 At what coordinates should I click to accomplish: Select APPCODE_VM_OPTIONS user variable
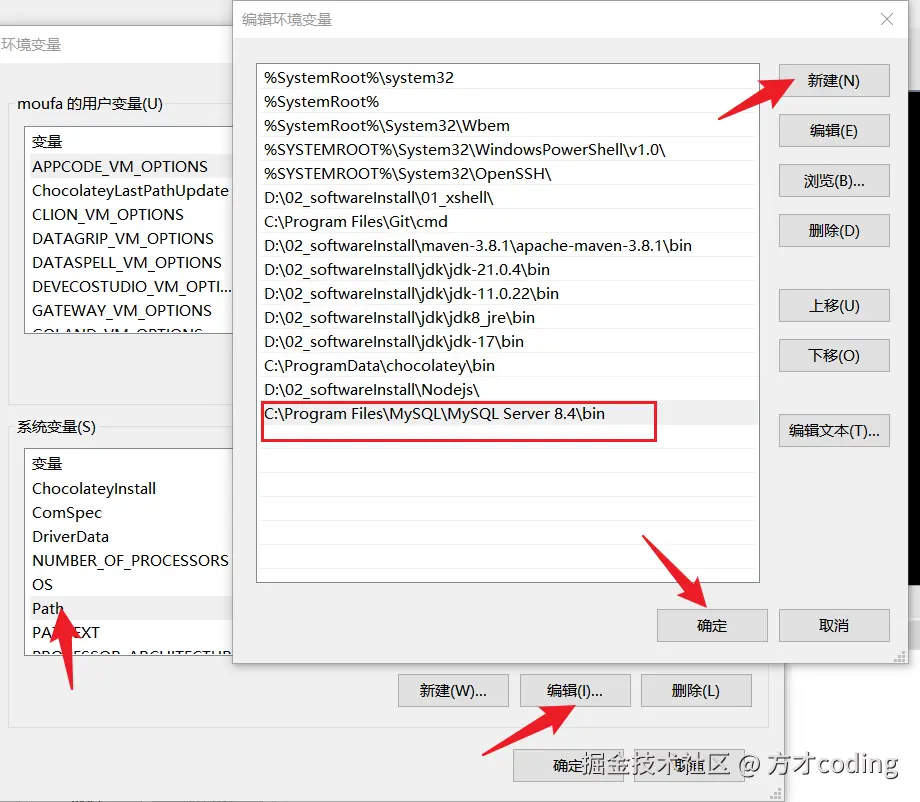pos(130,167)
